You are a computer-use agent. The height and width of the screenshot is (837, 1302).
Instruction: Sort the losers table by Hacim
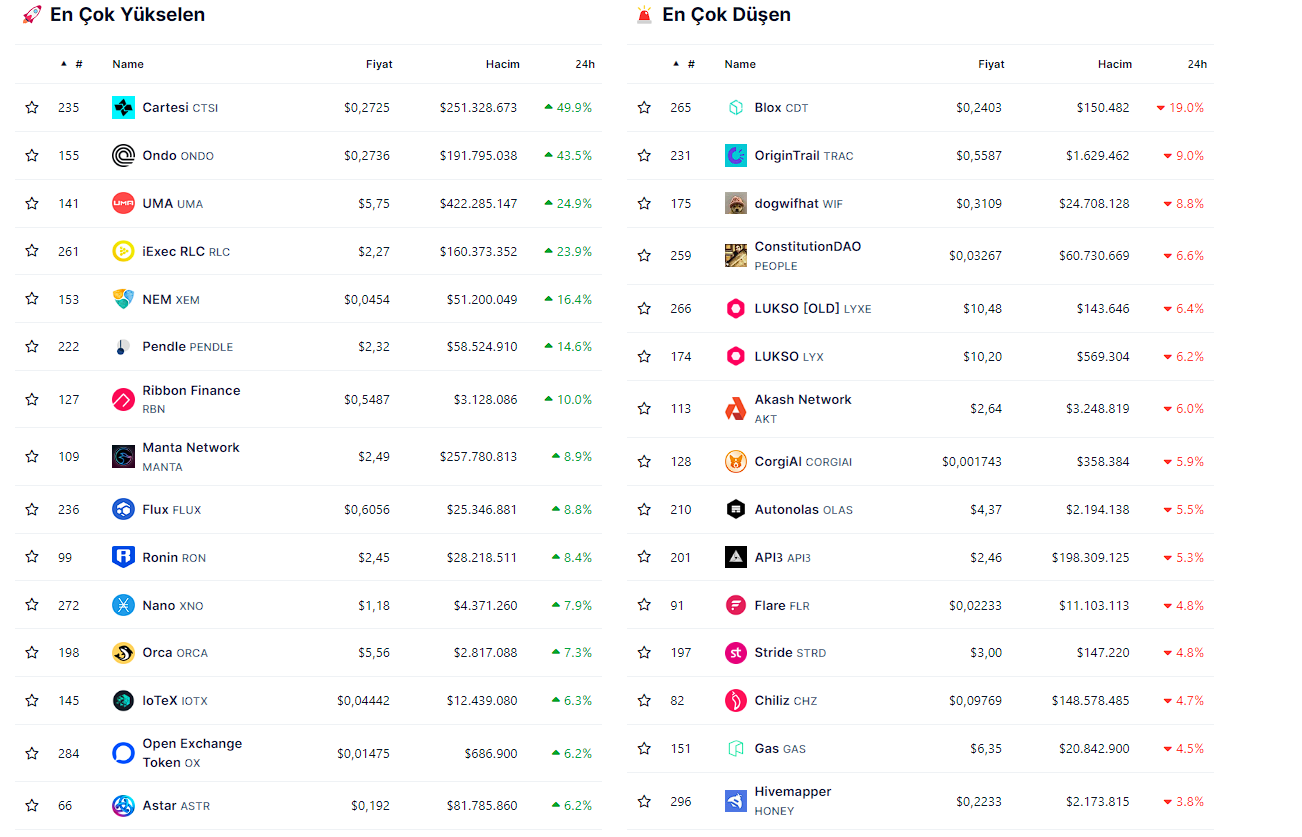(x=1114, y=64)
